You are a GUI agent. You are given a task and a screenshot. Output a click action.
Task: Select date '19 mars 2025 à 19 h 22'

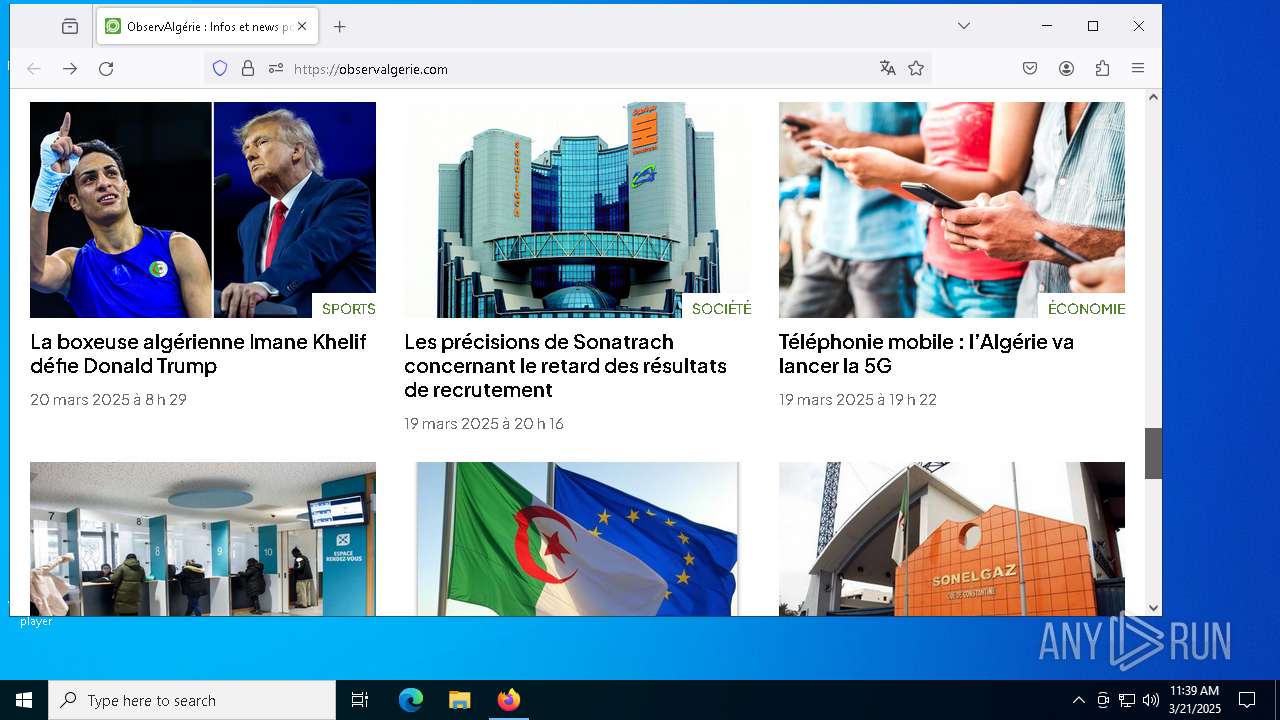click(858, 400)
